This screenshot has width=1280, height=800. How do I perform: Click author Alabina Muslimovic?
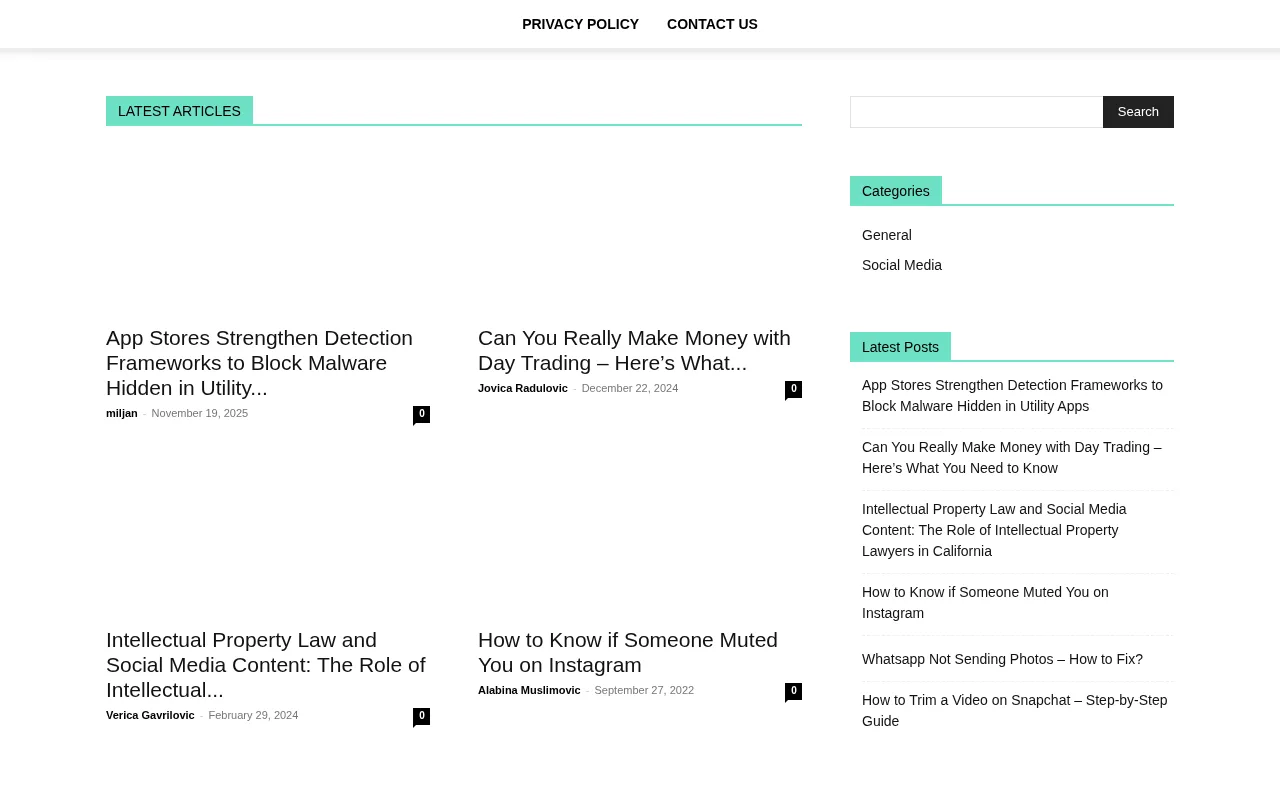click(x=529, y=690)
